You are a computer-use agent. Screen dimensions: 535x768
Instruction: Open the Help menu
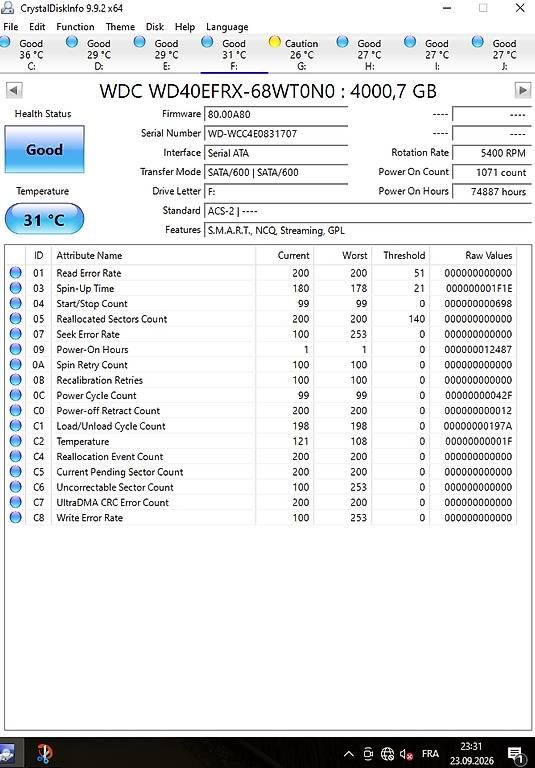click(185, 27)
